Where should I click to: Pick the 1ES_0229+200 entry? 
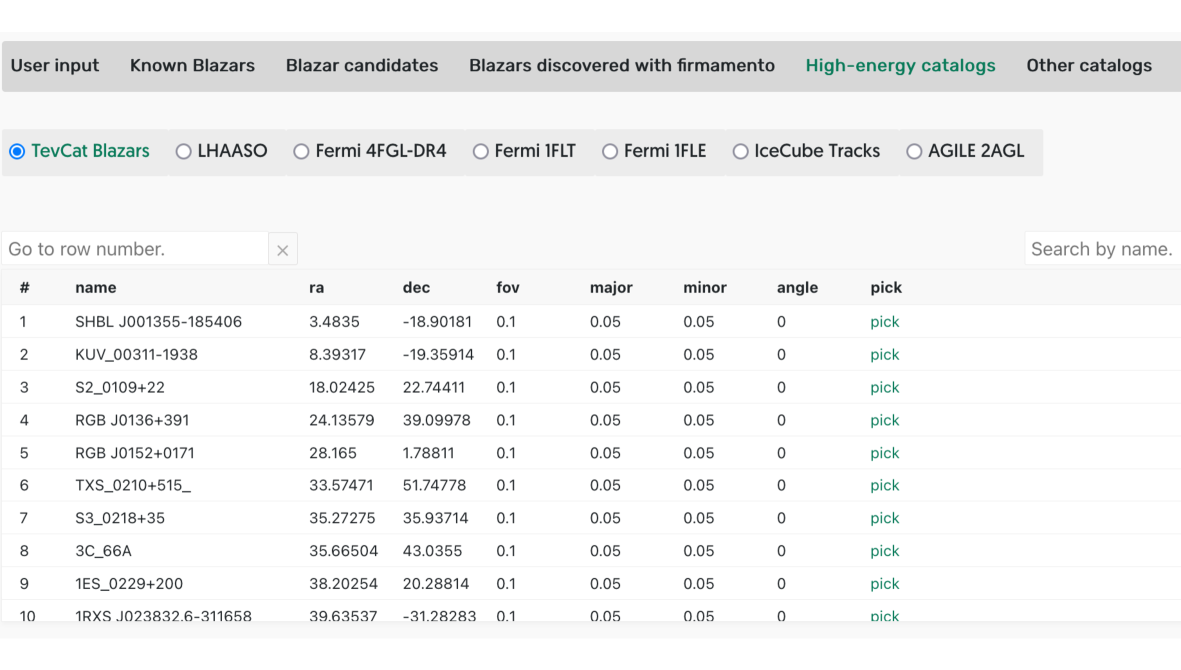click(x=884, y=584)
